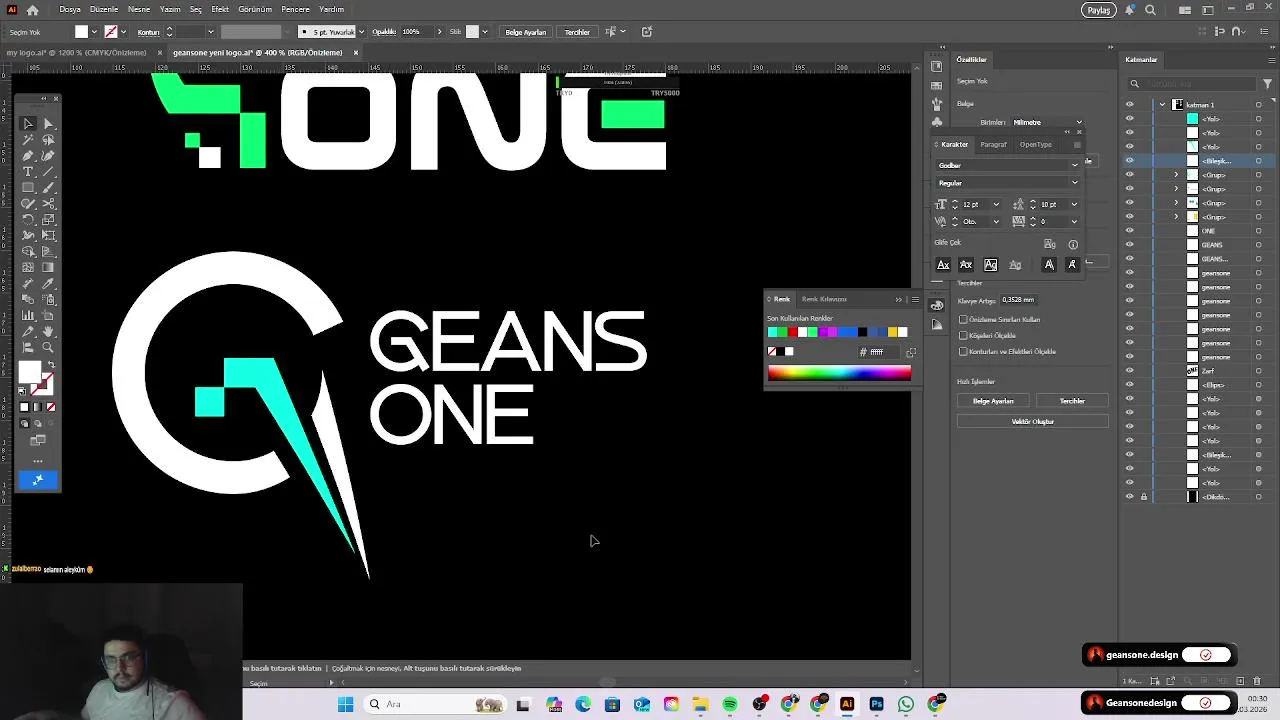
Task: Open the 5 pt. Yuvarlak brush dropdown
Action: point(361,32)
